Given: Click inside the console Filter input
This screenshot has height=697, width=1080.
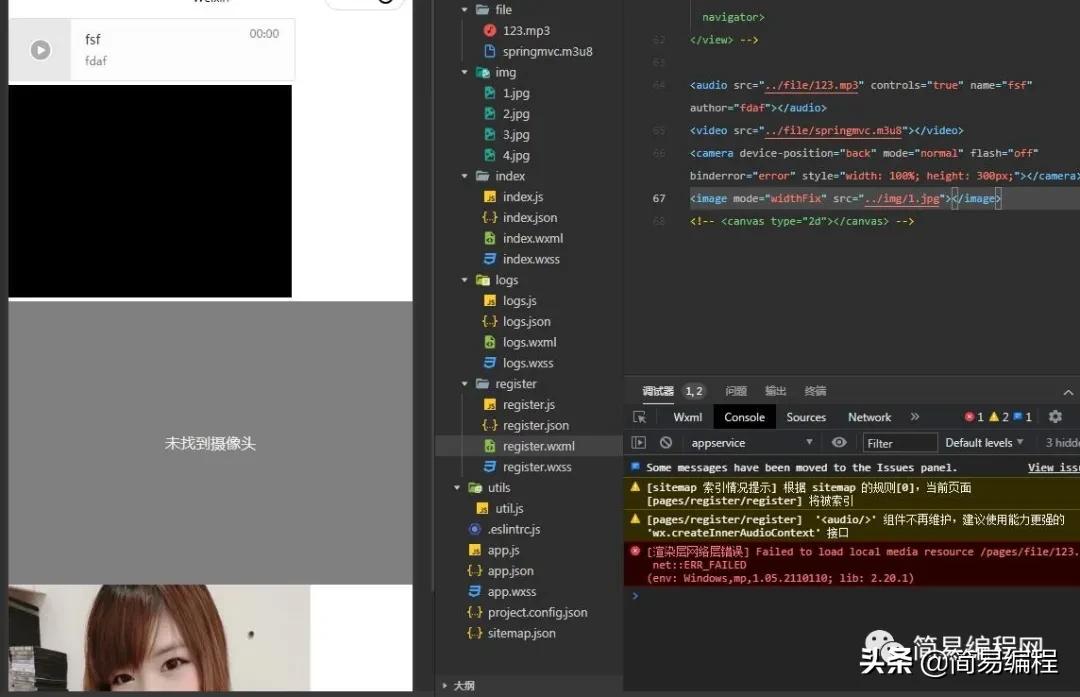Looking at the screenshot, I should point(899,442).
